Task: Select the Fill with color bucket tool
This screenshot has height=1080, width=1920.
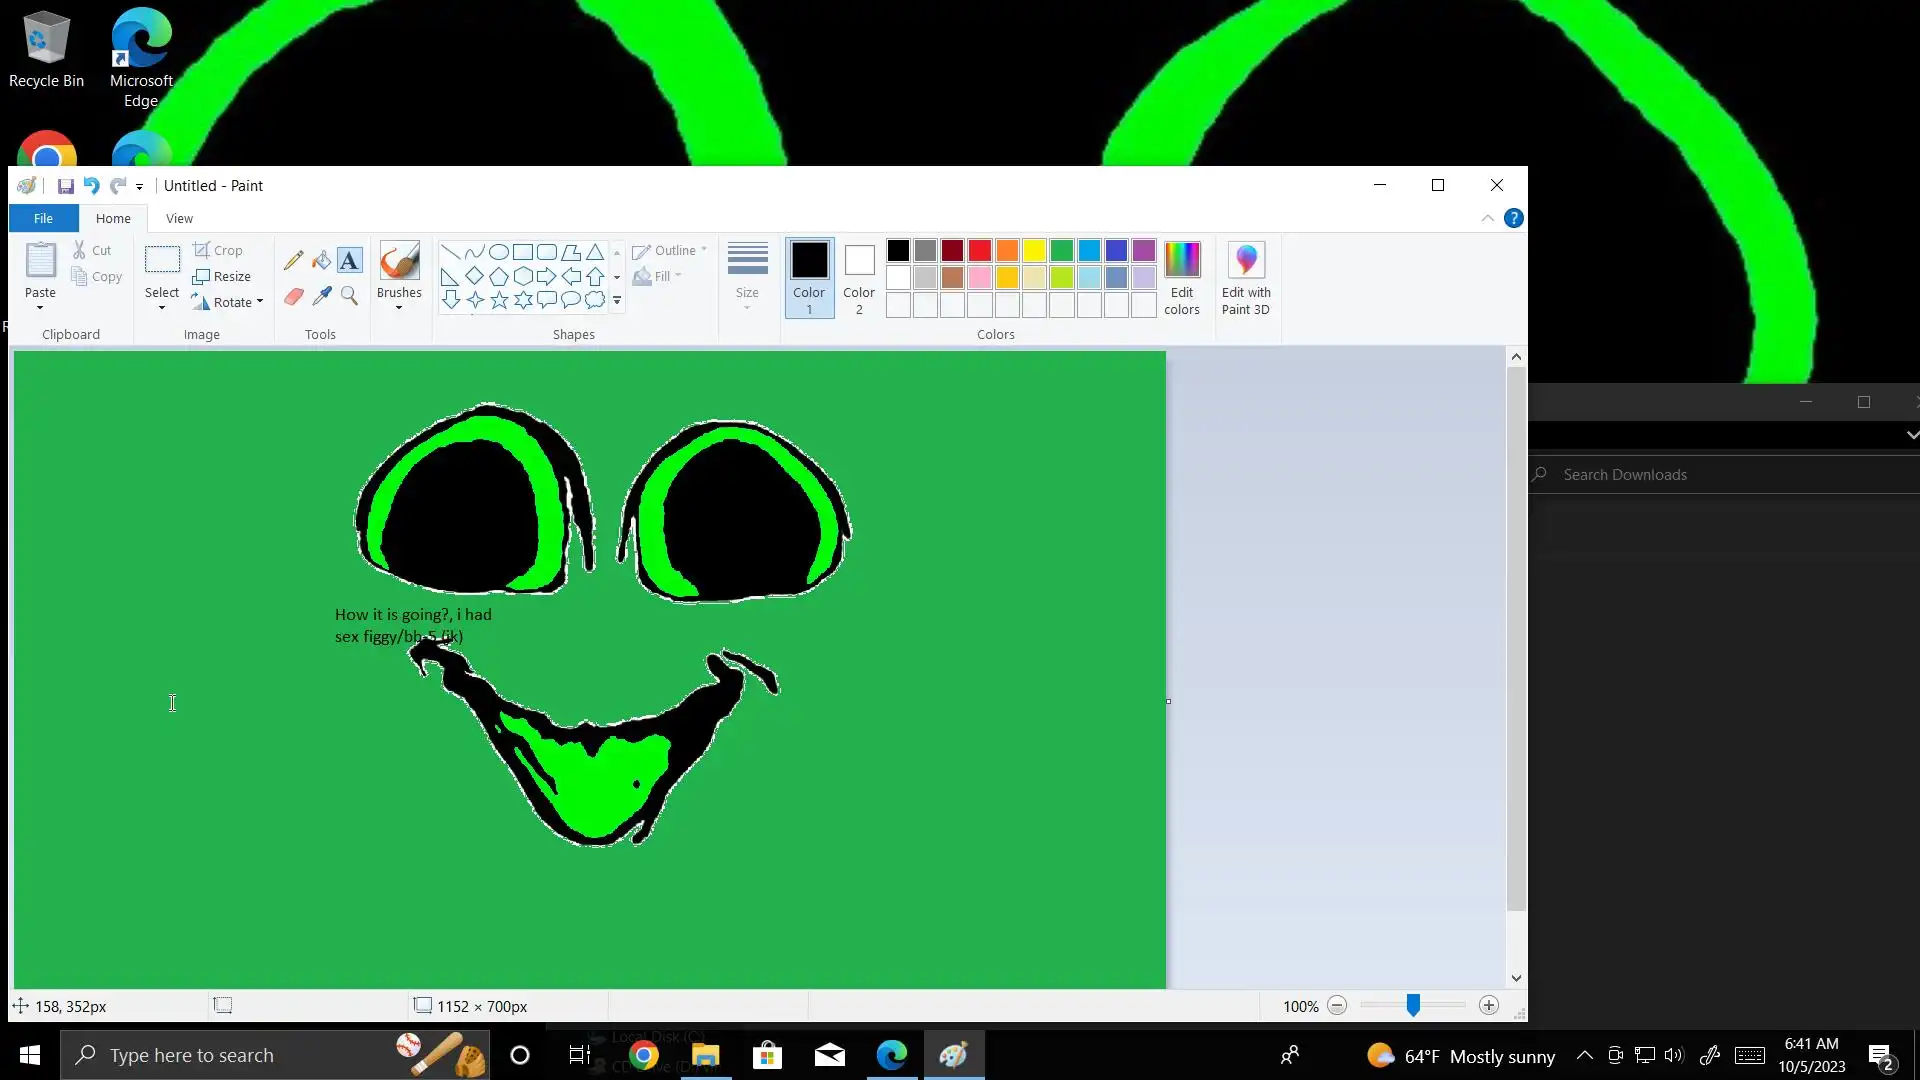Action: point(321,261)
